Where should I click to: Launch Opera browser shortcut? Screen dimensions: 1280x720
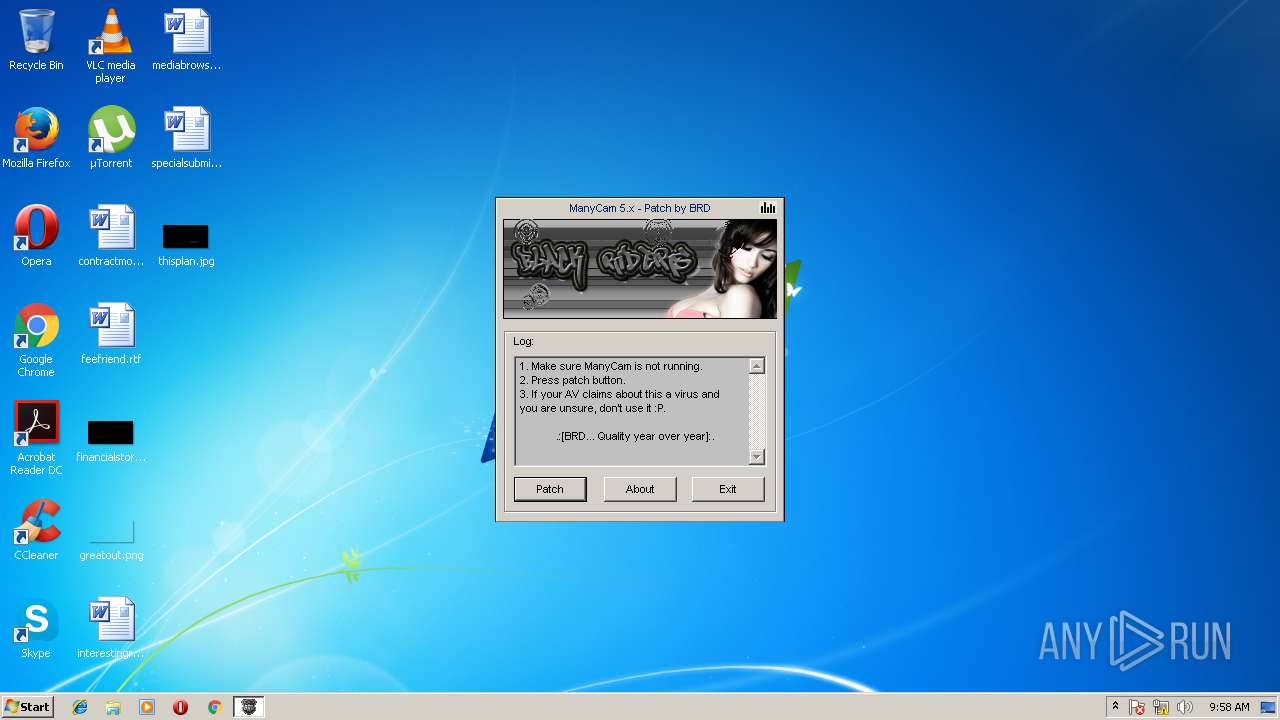(x=36, y=236)
